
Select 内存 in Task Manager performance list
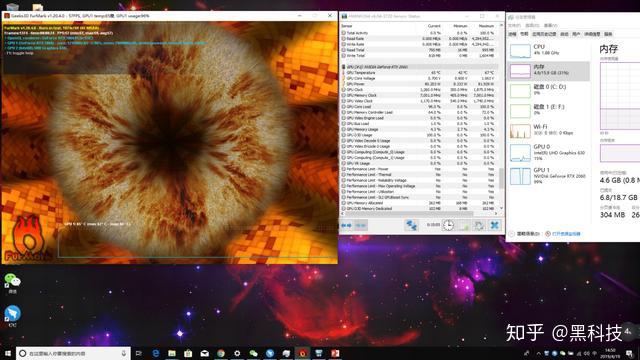(x=549, y=71)
